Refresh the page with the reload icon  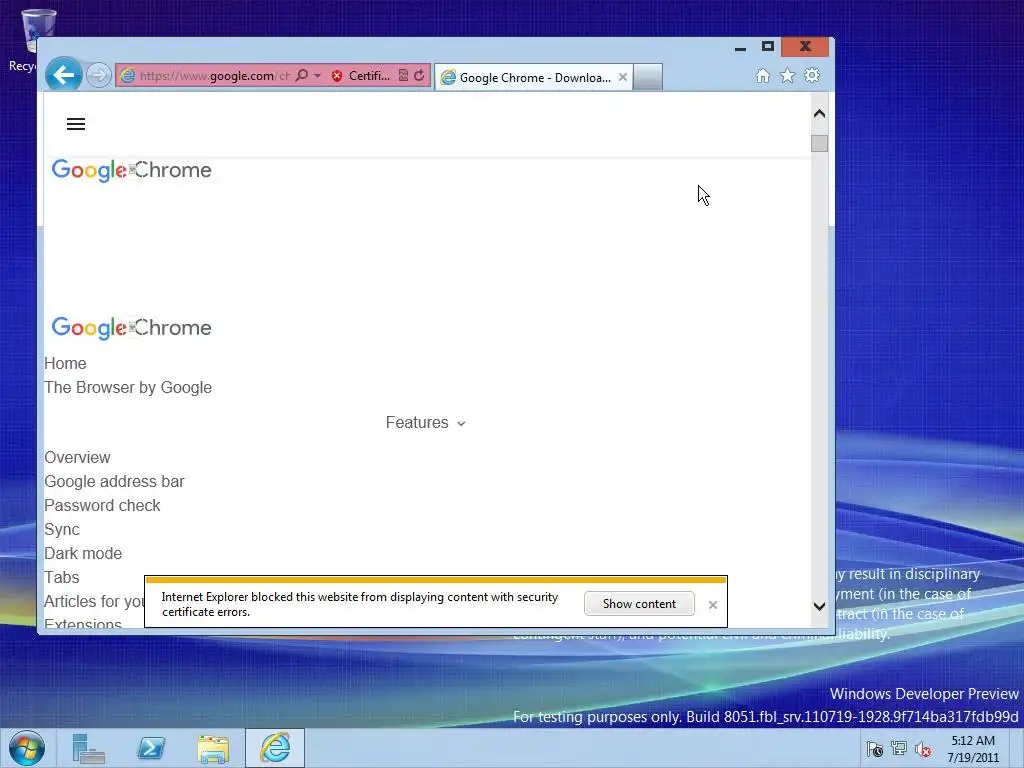click(x=419, y=76)
